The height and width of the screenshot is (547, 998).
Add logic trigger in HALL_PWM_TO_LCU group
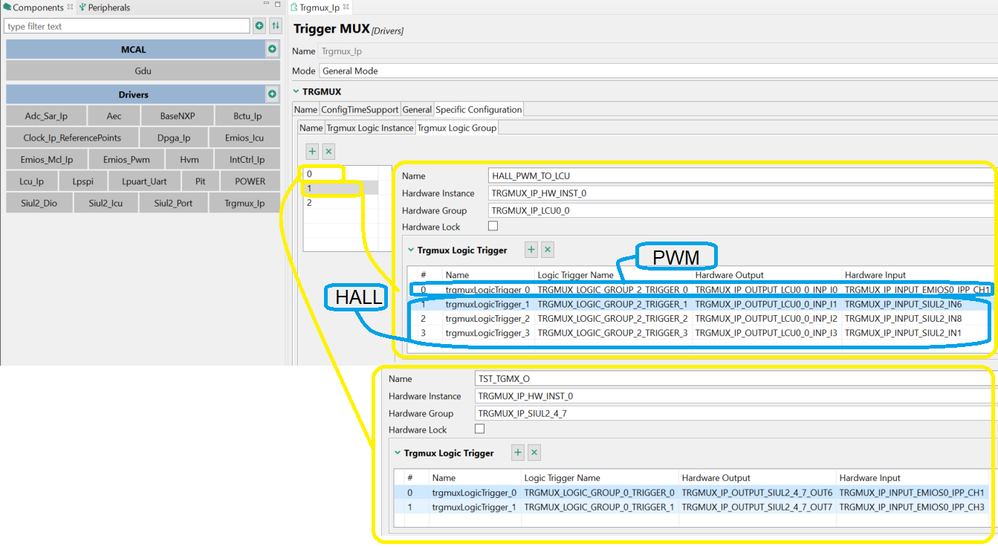pyautogui.click(x=531, y=250)
